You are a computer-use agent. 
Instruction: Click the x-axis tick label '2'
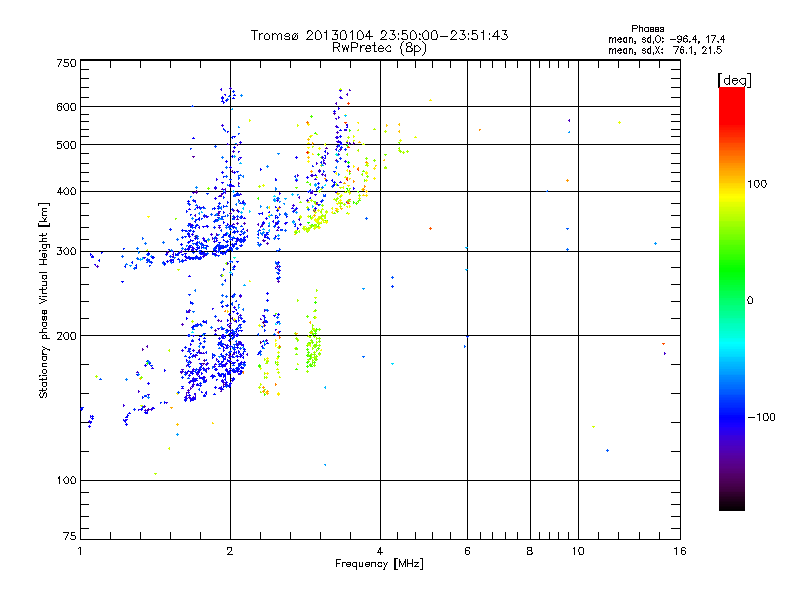tap(230, 551)
